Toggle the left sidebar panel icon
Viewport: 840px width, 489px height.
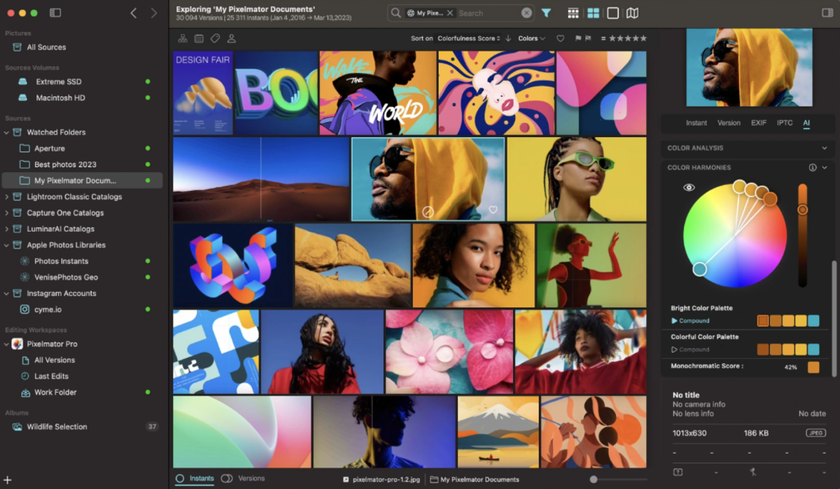tap(55, 13)
